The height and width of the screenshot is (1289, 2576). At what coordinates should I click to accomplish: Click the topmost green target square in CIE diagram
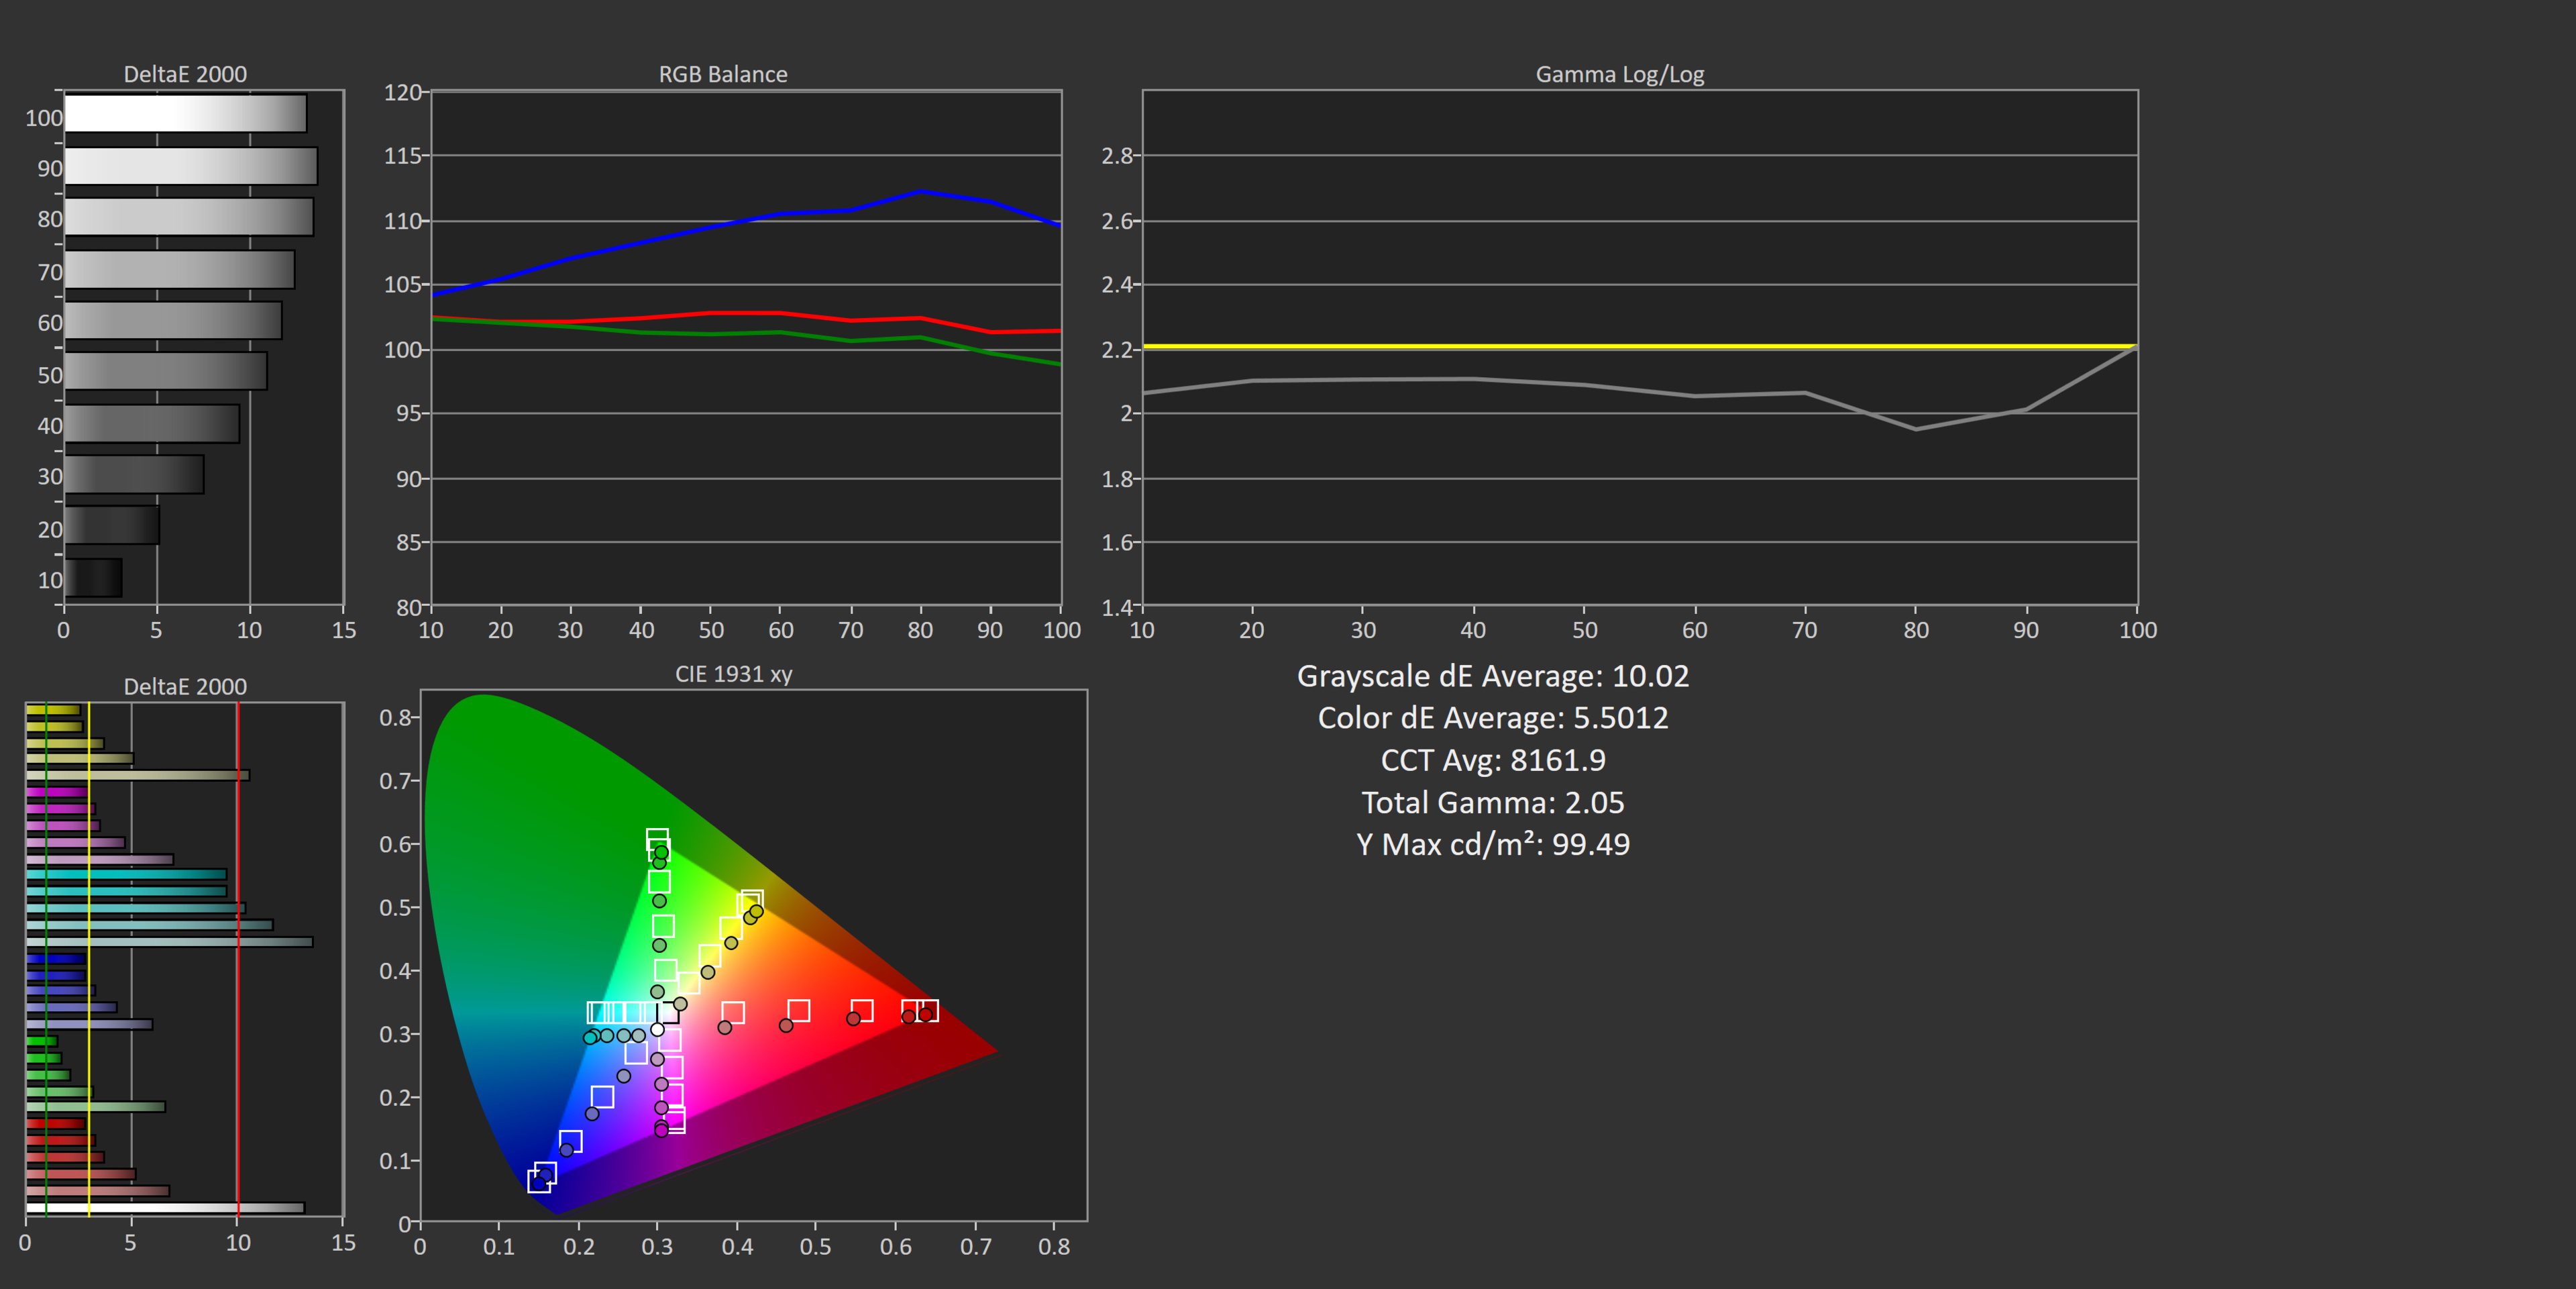[657, 840]
